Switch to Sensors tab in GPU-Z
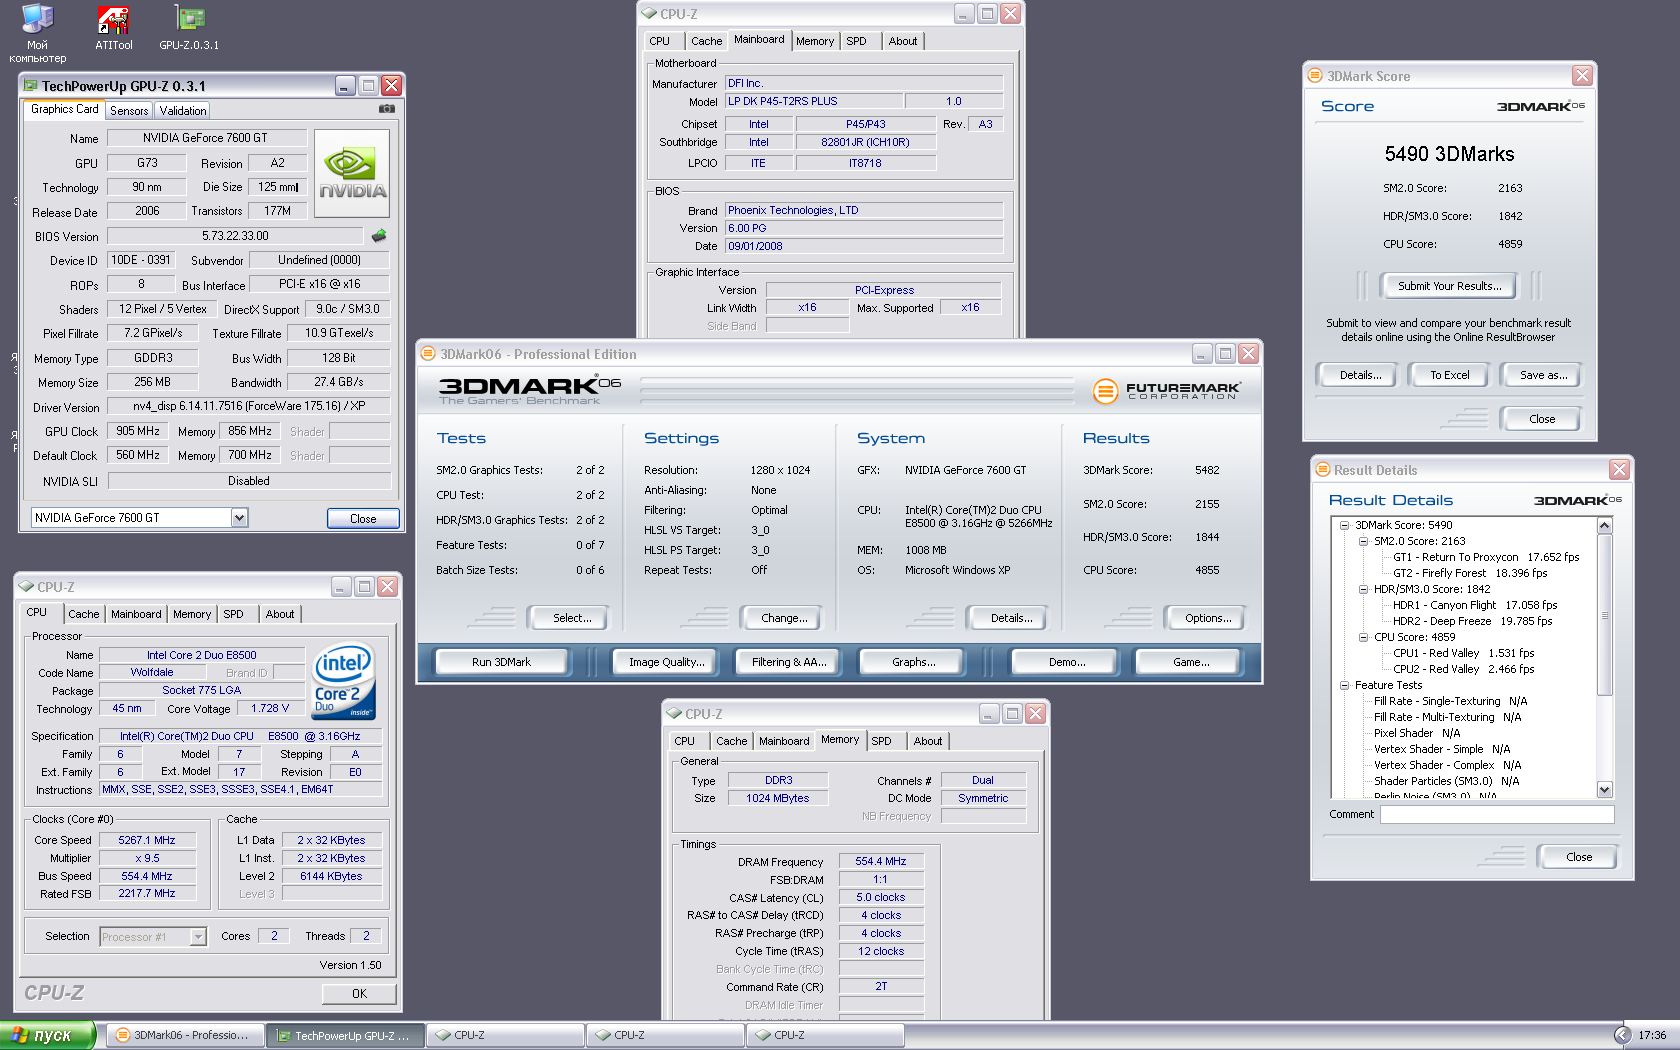This screenshot has width=1680, height=1050. pyautogui.click(x=129, y=110)
